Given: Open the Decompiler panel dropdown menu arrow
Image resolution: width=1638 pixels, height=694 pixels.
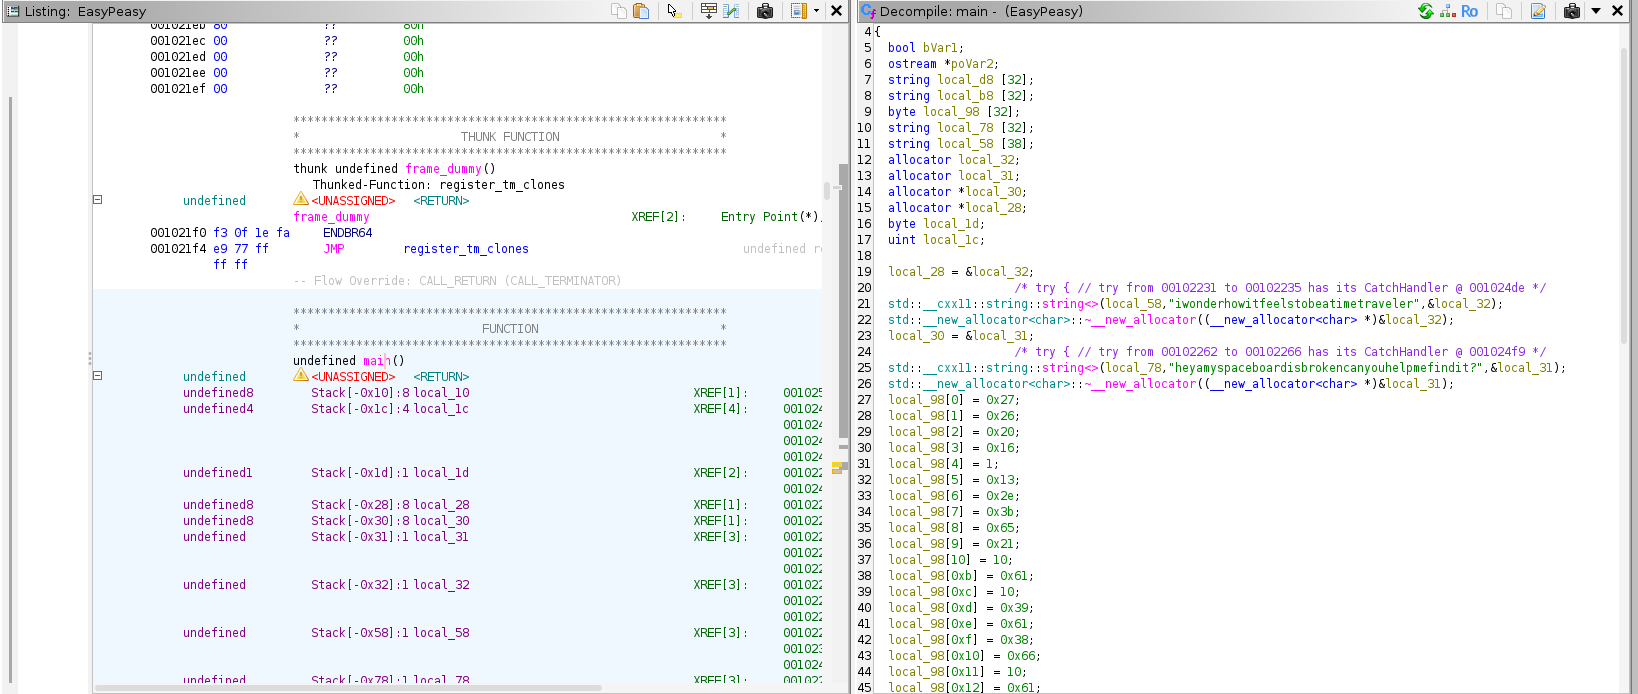Looking at the screenshot, I should pos(1596,11).
